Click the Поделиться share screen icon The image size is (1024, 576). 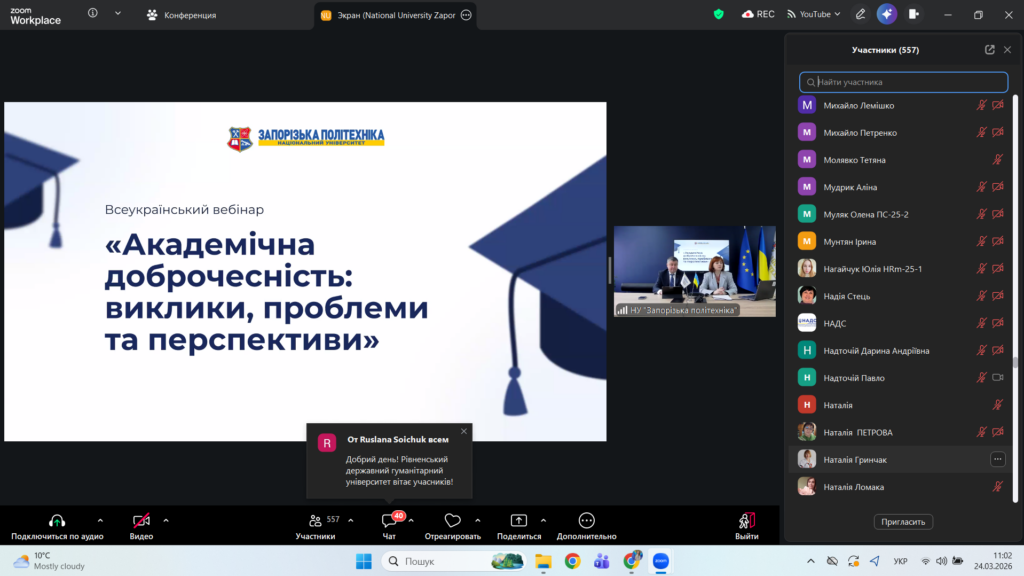(518, 521)
